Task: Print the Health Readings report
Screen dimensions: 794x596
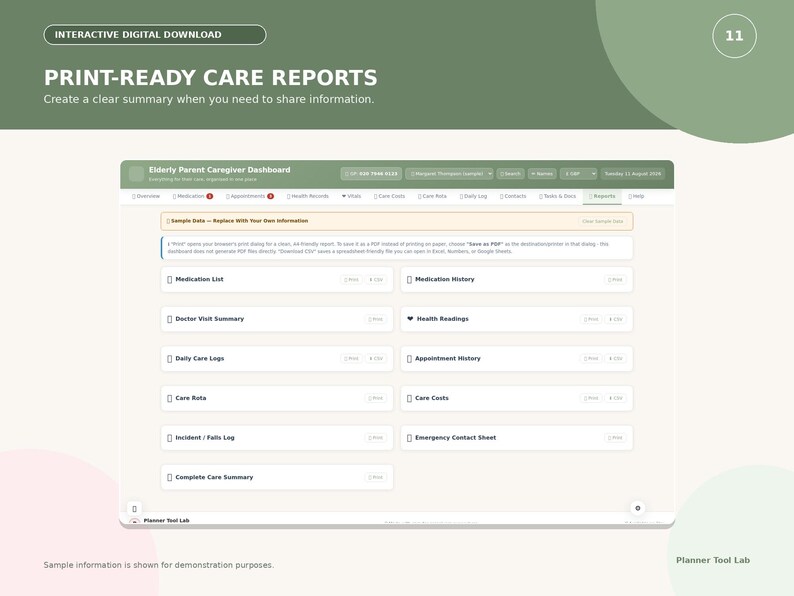Action: [x=591, y=319]
